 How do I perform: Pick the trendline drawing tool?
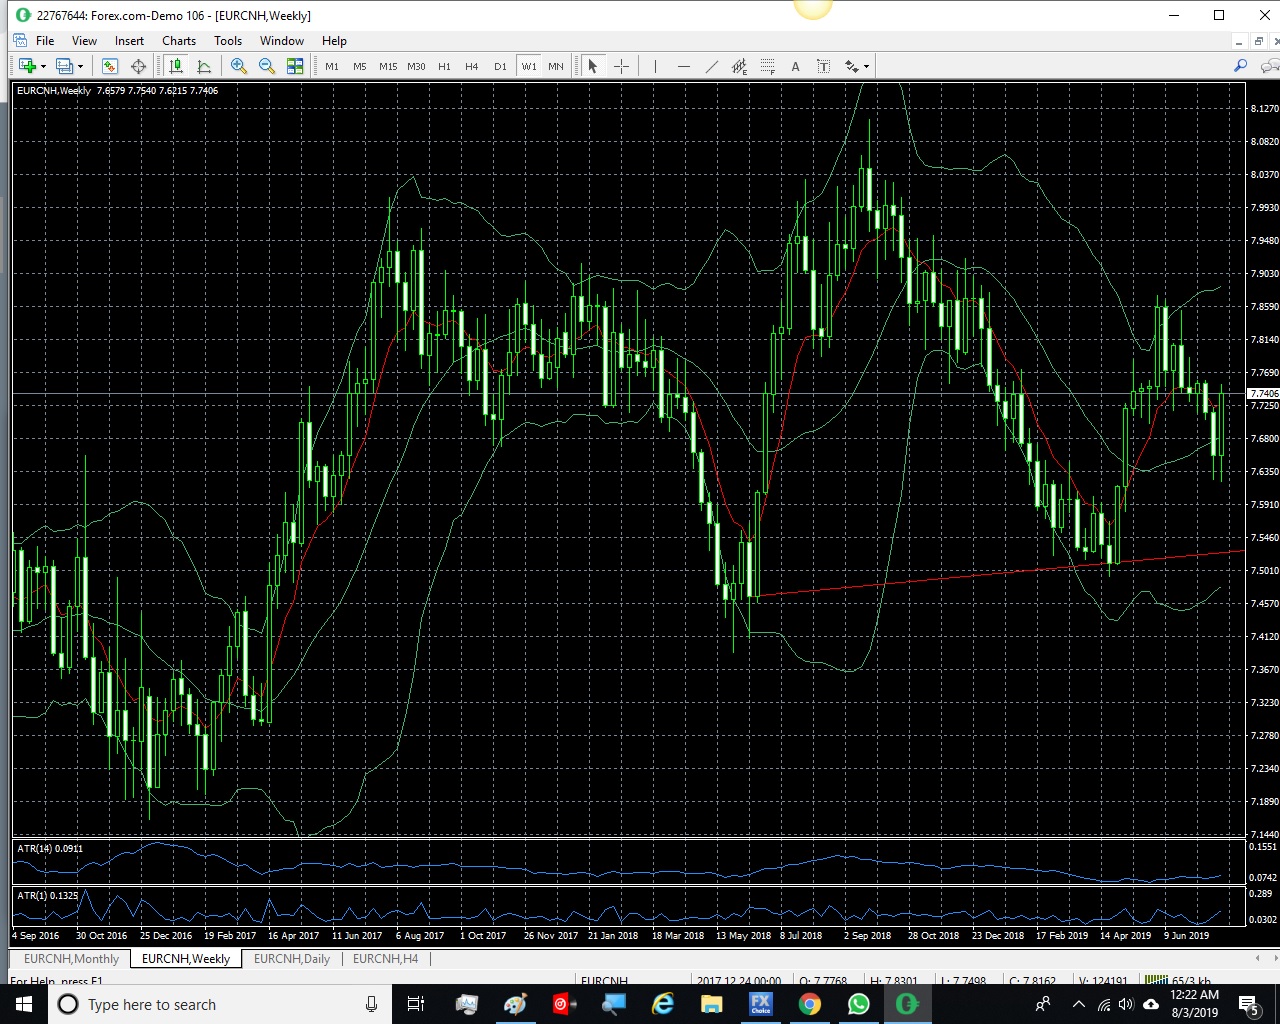[712, 66]
